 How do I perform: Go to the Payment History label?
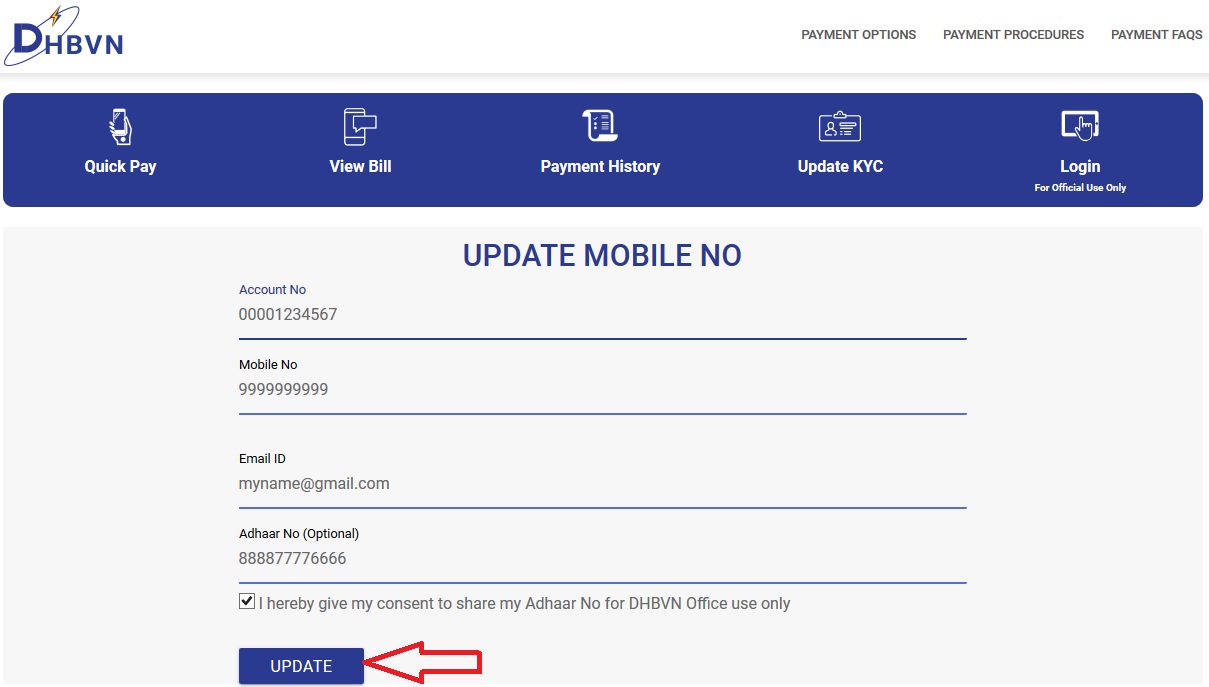600,167
